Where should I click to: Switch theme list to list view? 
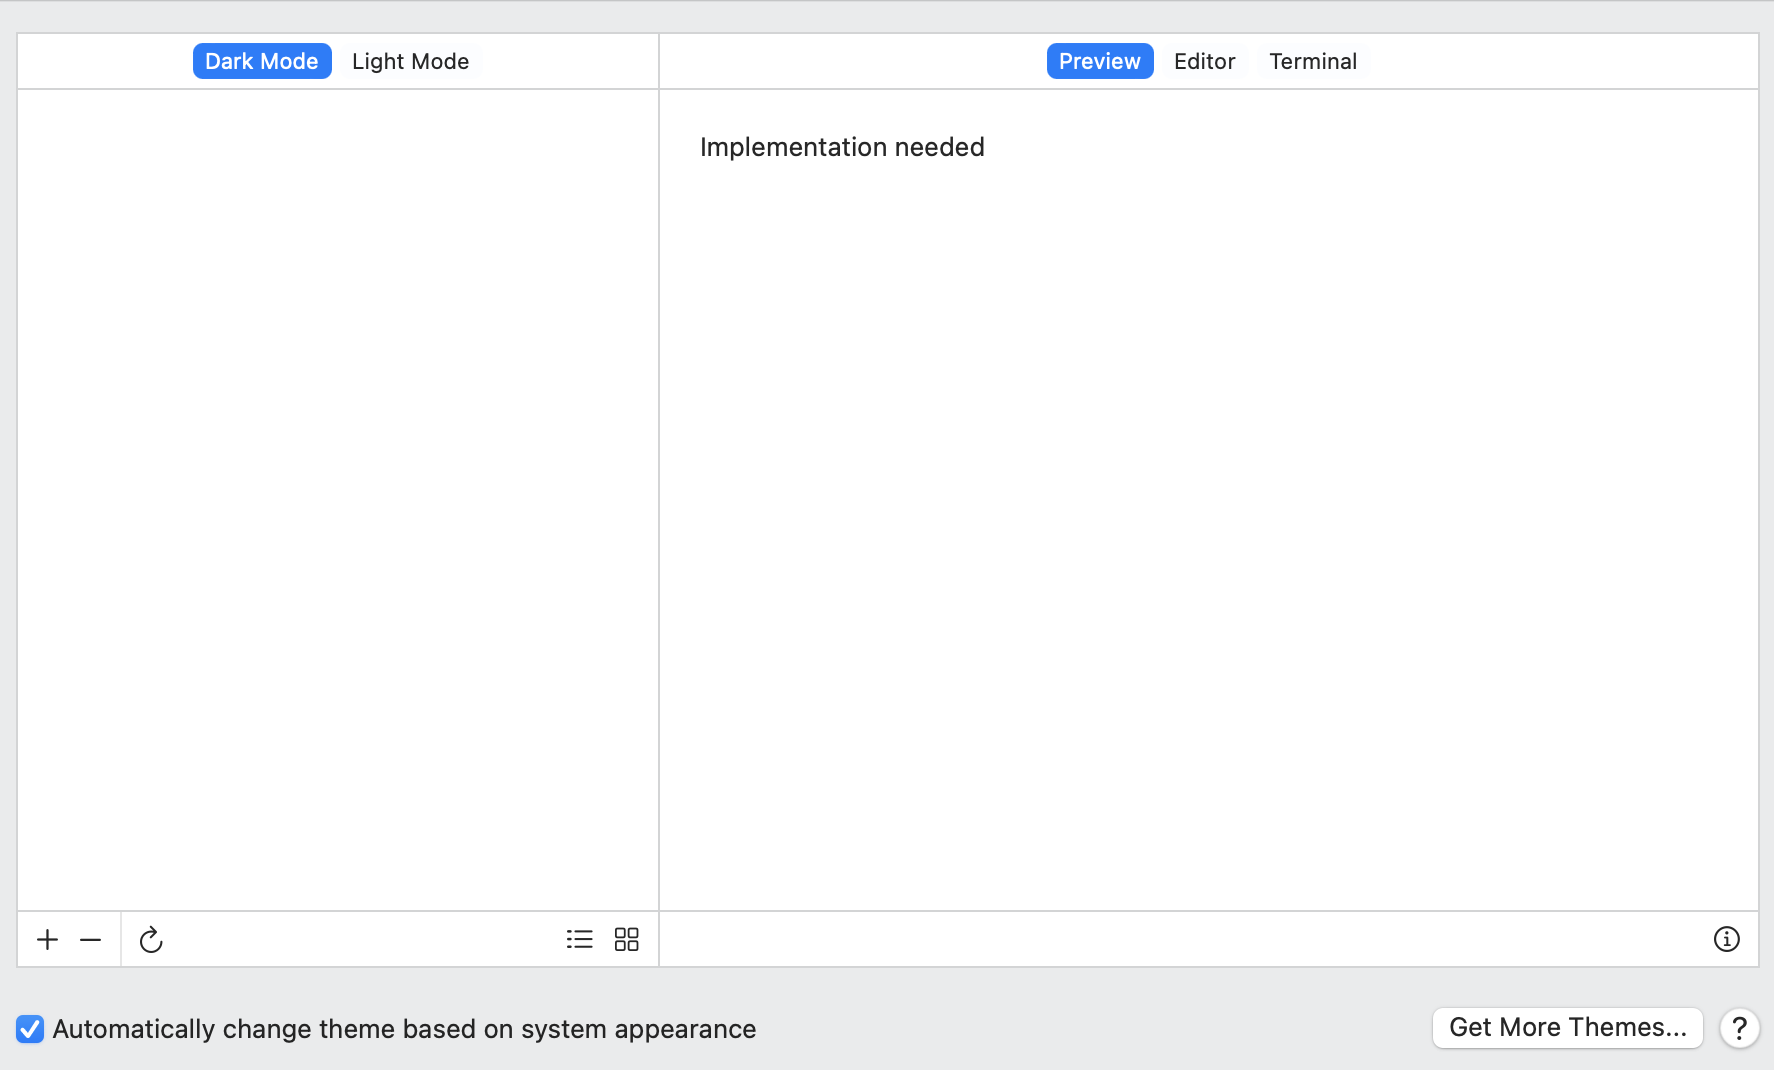click(x=580, y=939)
